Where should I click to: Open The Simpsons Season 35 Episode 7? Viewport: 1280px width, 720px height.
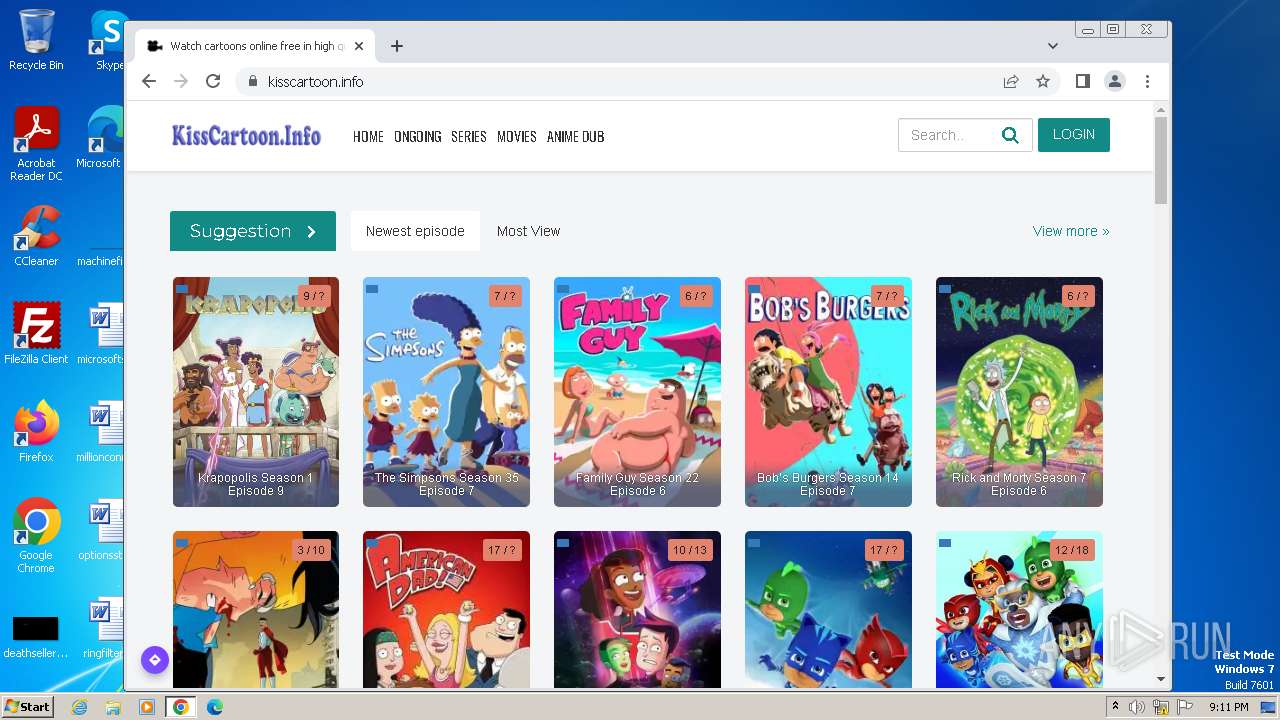(x=446, y=392)
